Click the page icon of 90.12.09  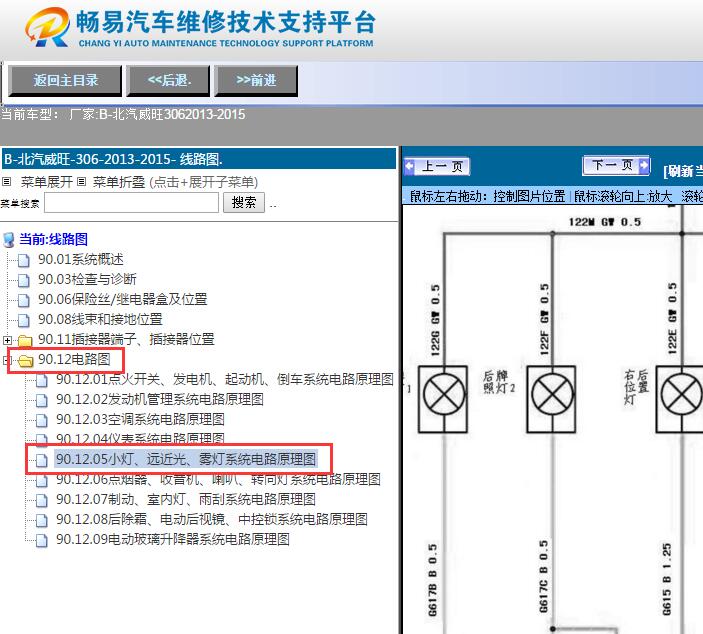(x=42, y=540)
